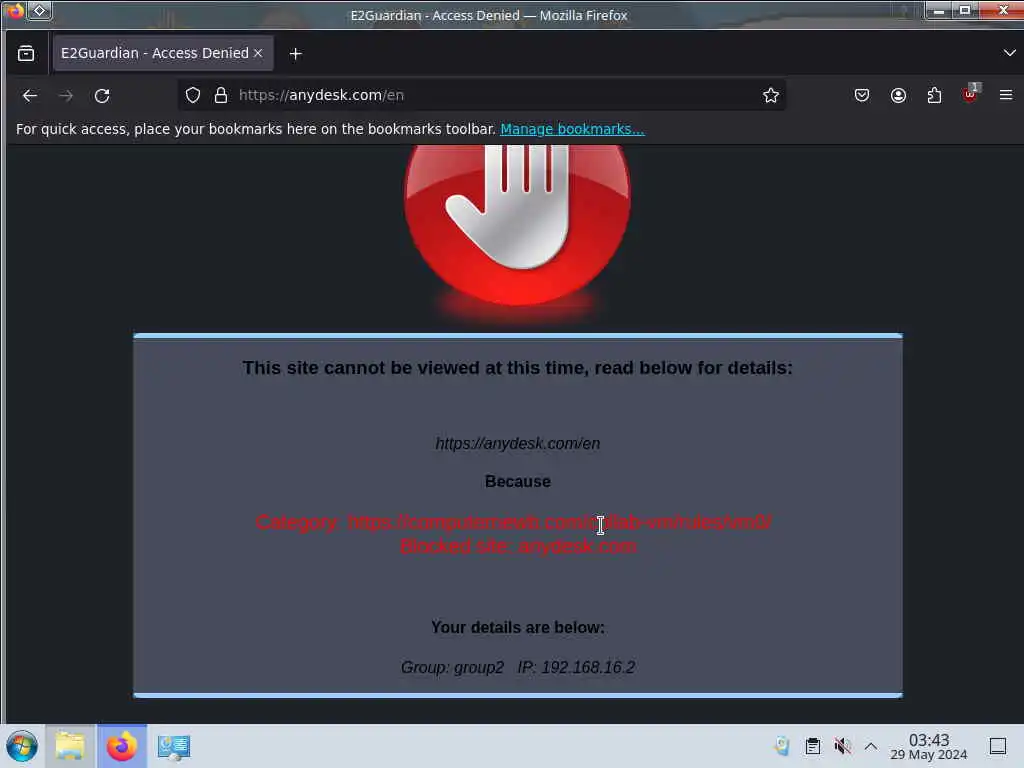Bookmark this page with the star
Image resolution: width=1024 pixels, height=768 pixels.
[x=771, y=95]
